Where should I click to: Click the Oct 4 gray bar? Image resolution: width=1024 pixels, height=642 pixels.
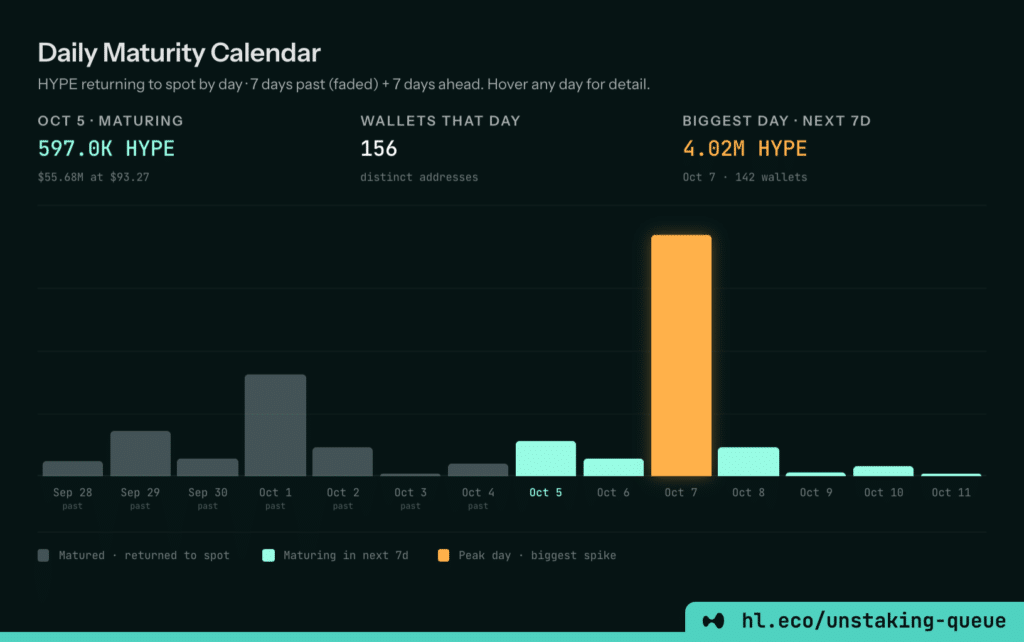tap(478, 470)
